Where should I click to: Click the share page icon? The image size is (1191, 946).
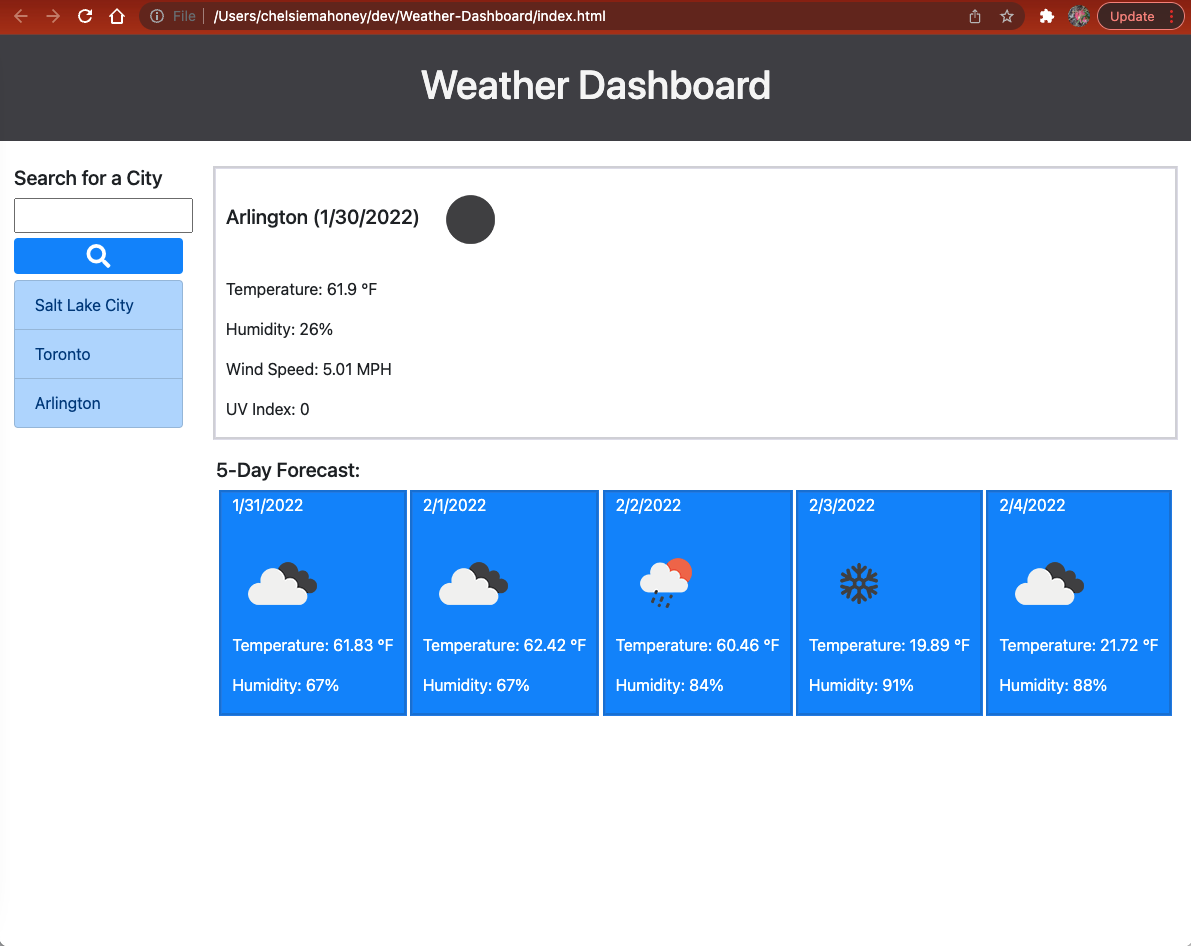click(975, 16)
